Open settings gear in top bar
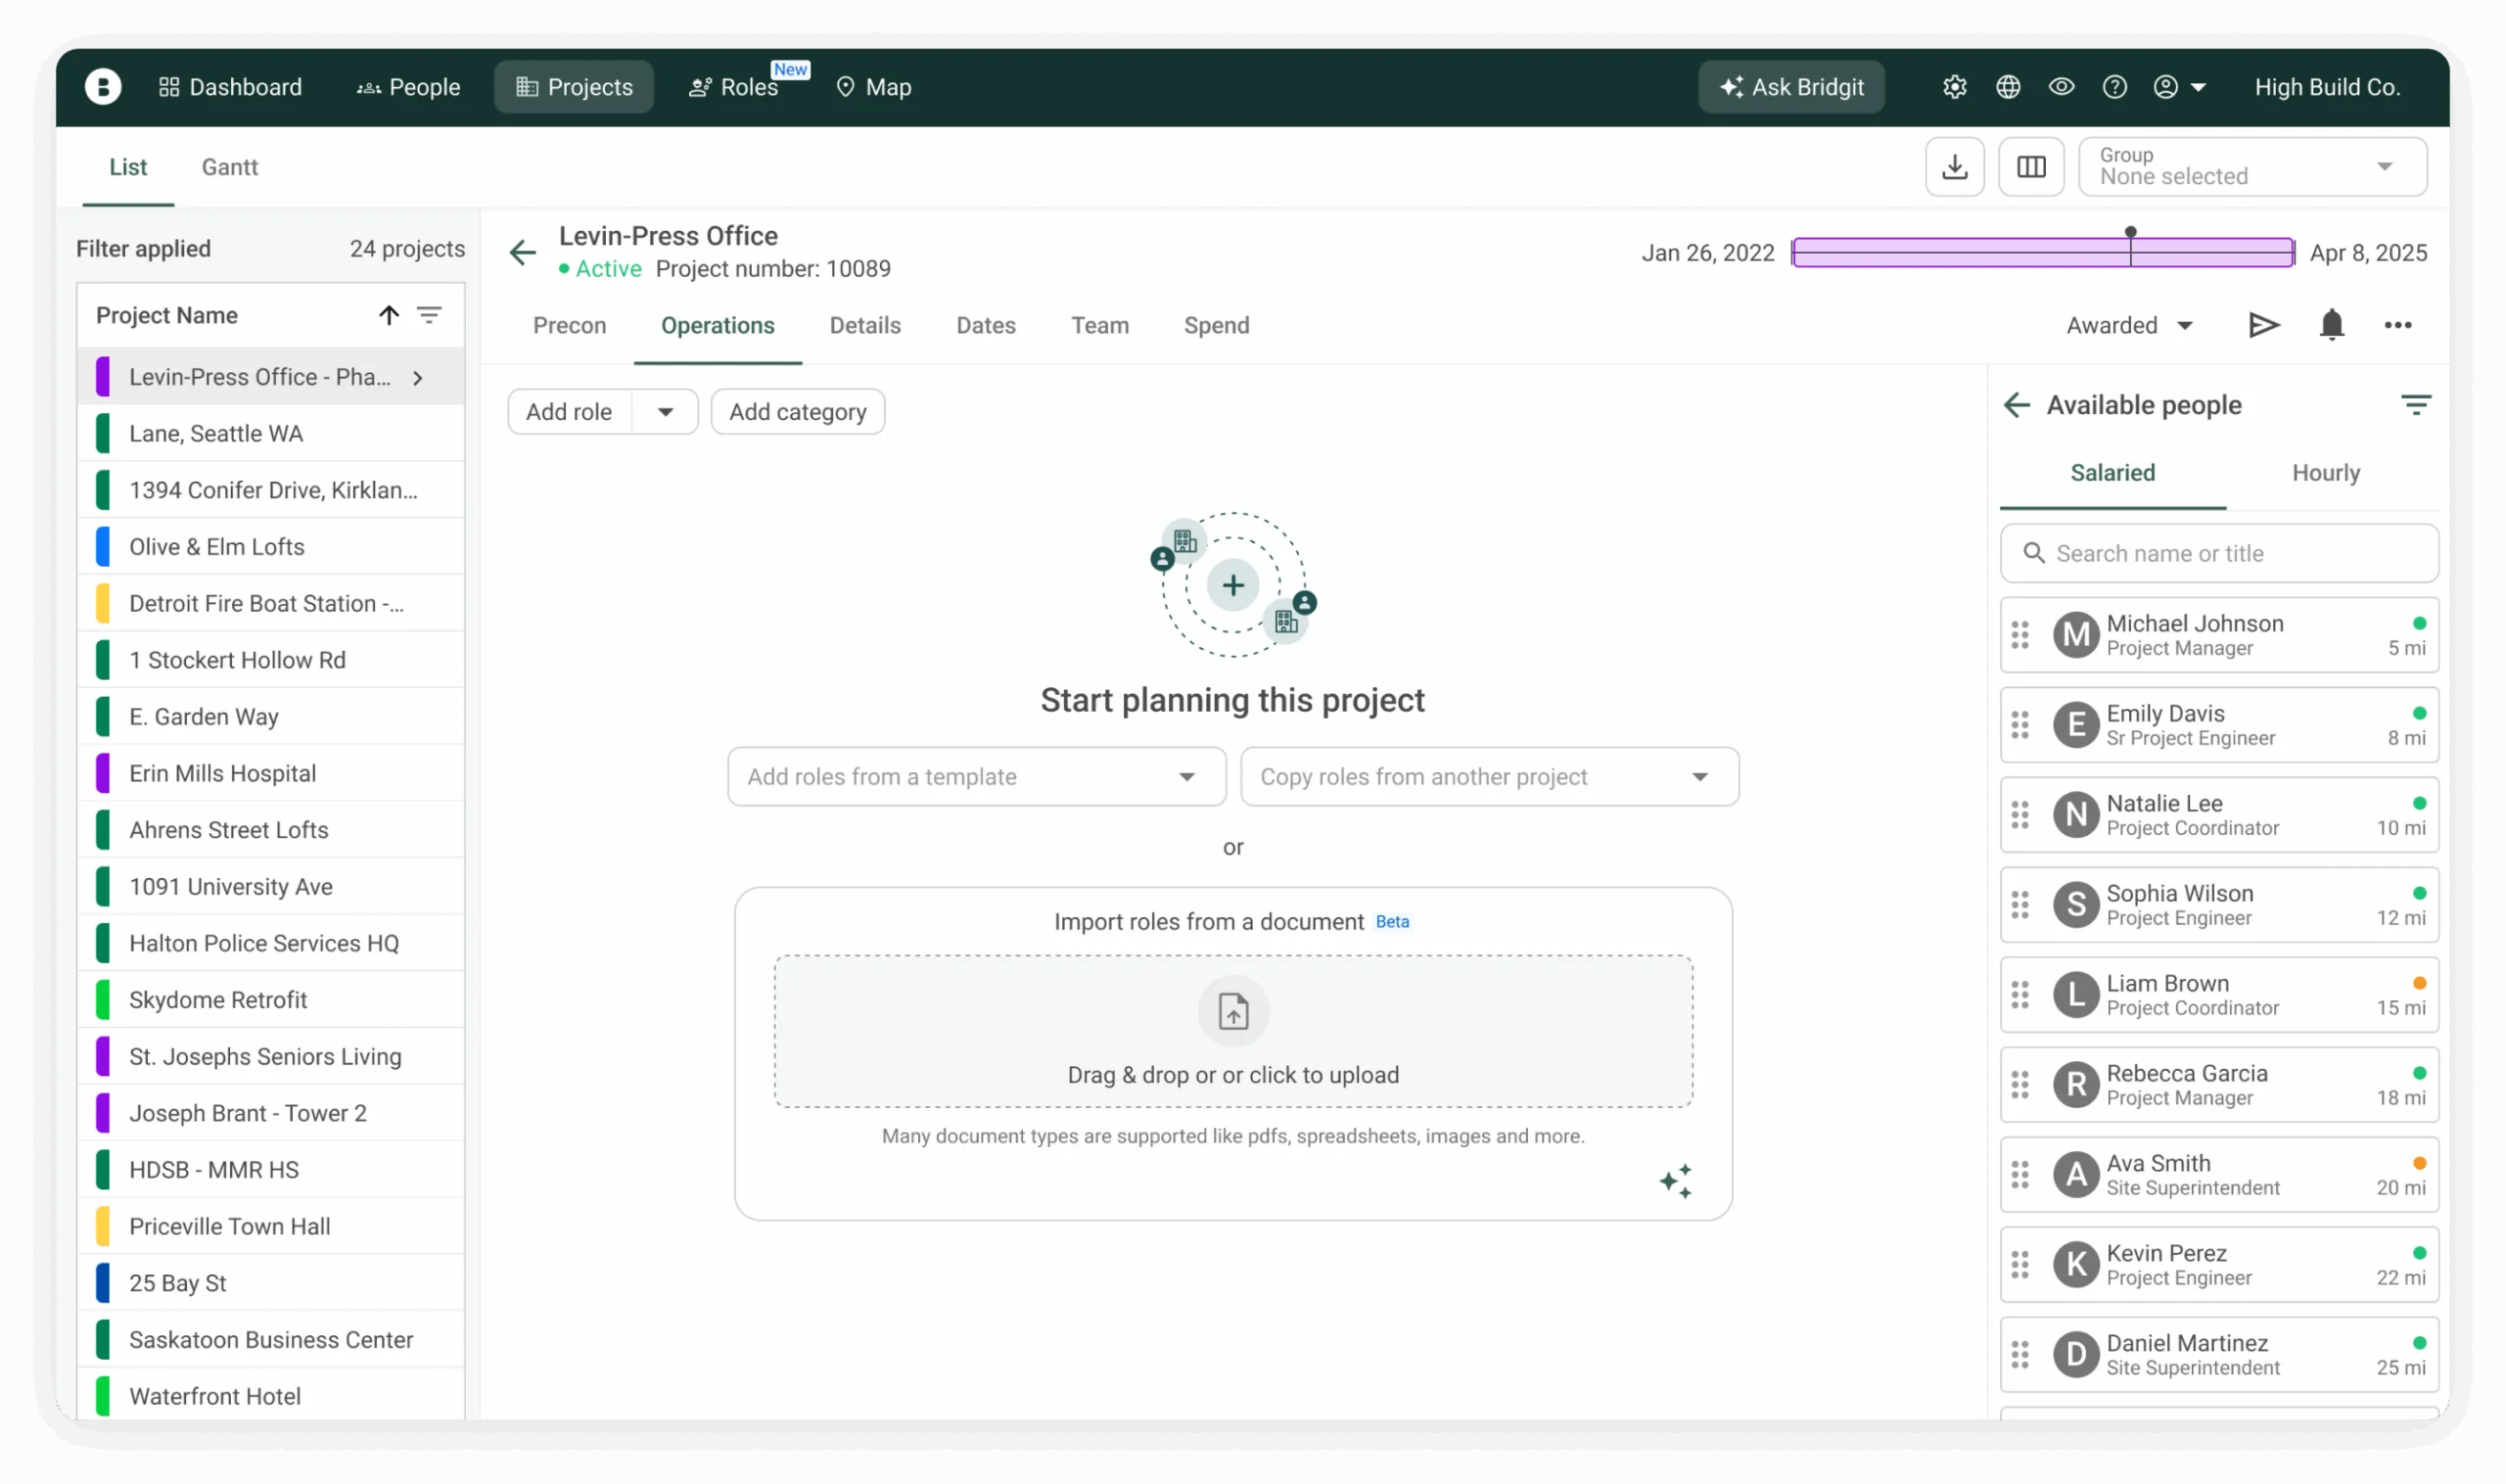Image resolution: width=2506 pixels, height=1484 pixels. click(1954, 87)
